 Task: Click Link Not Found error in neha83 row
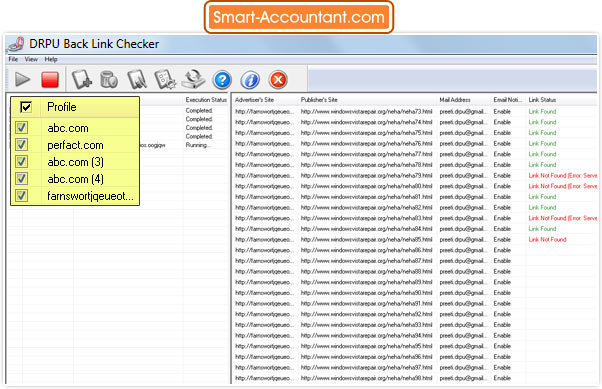click(562, 218)
